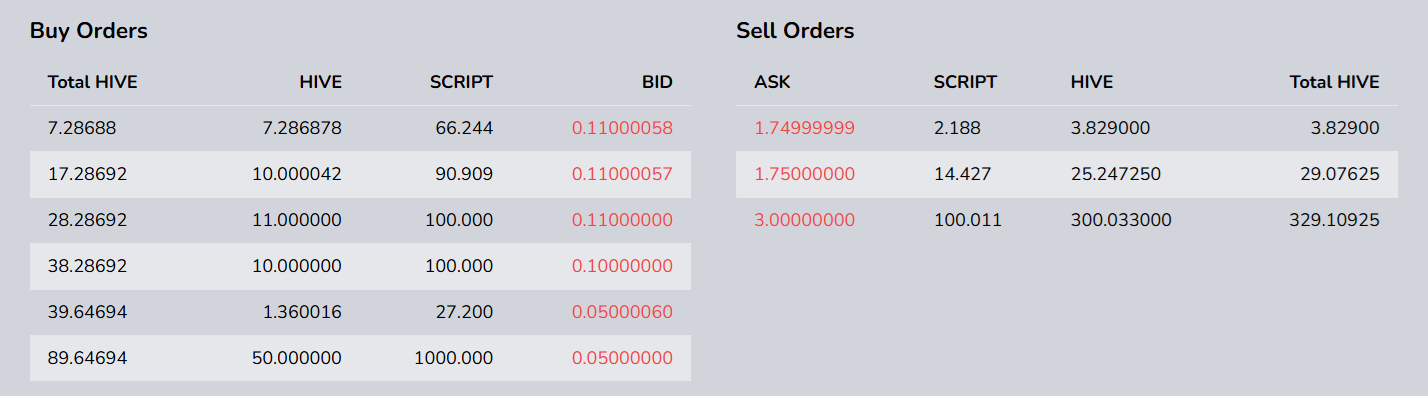Image resolution: width=1428 pixels, height=396 pixels.
Task: Select the 0.11000058 bid price
Action: (622, 128)
